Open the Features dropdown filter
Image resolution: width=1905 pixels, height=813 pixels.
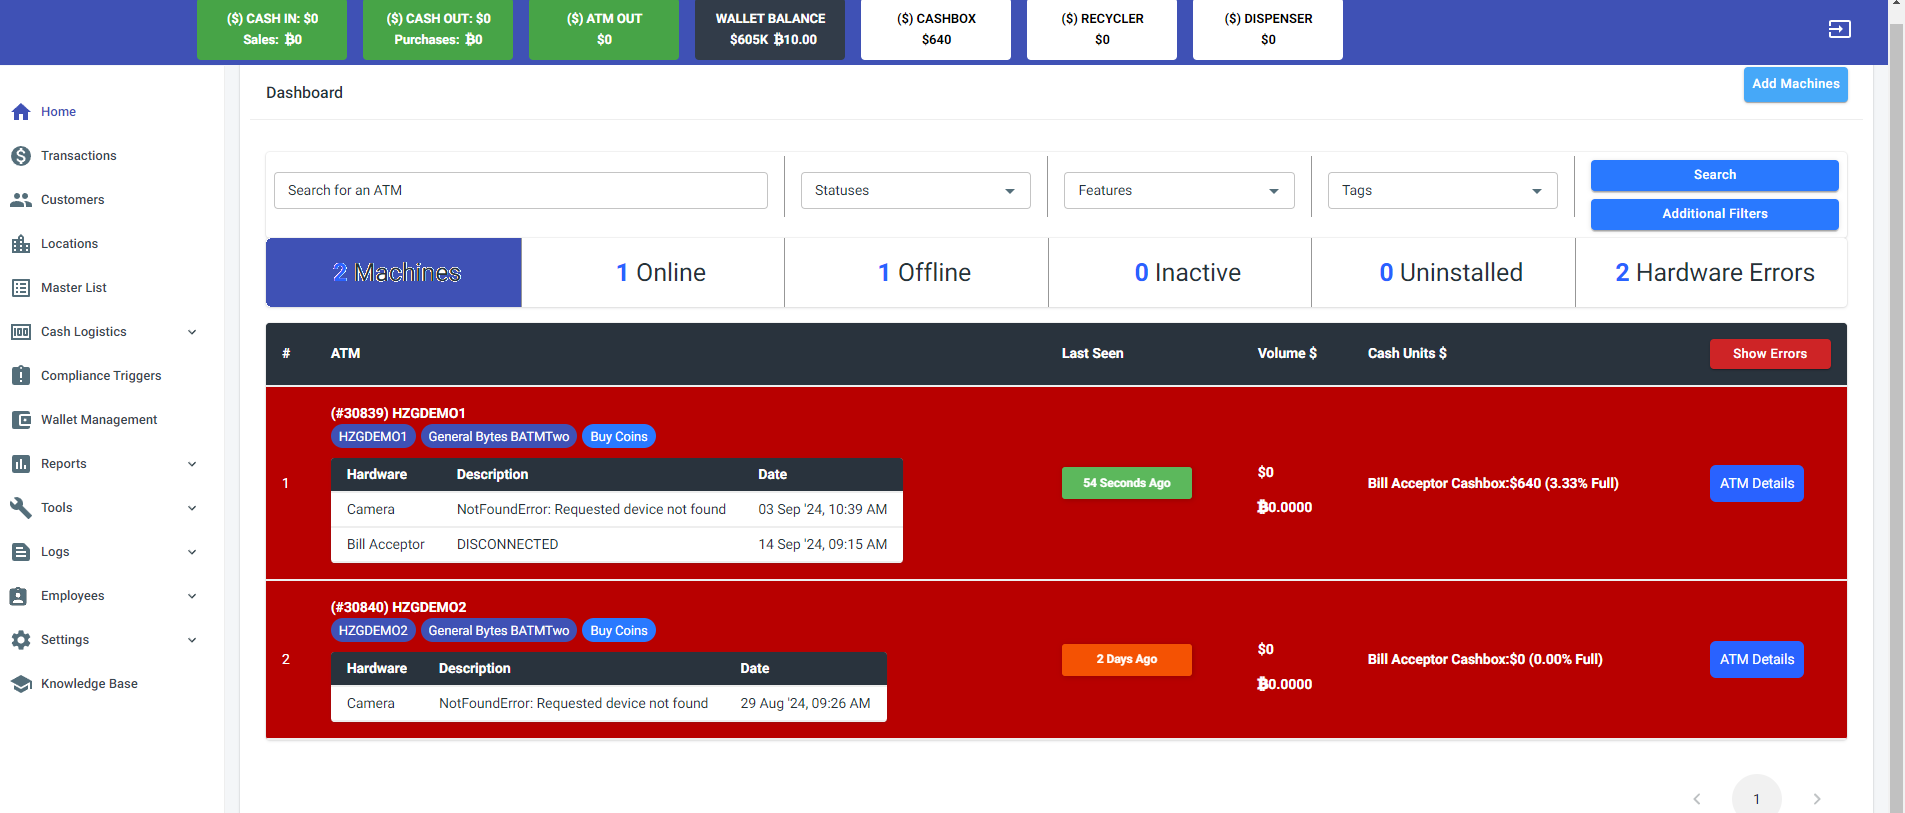(1178, 191)
